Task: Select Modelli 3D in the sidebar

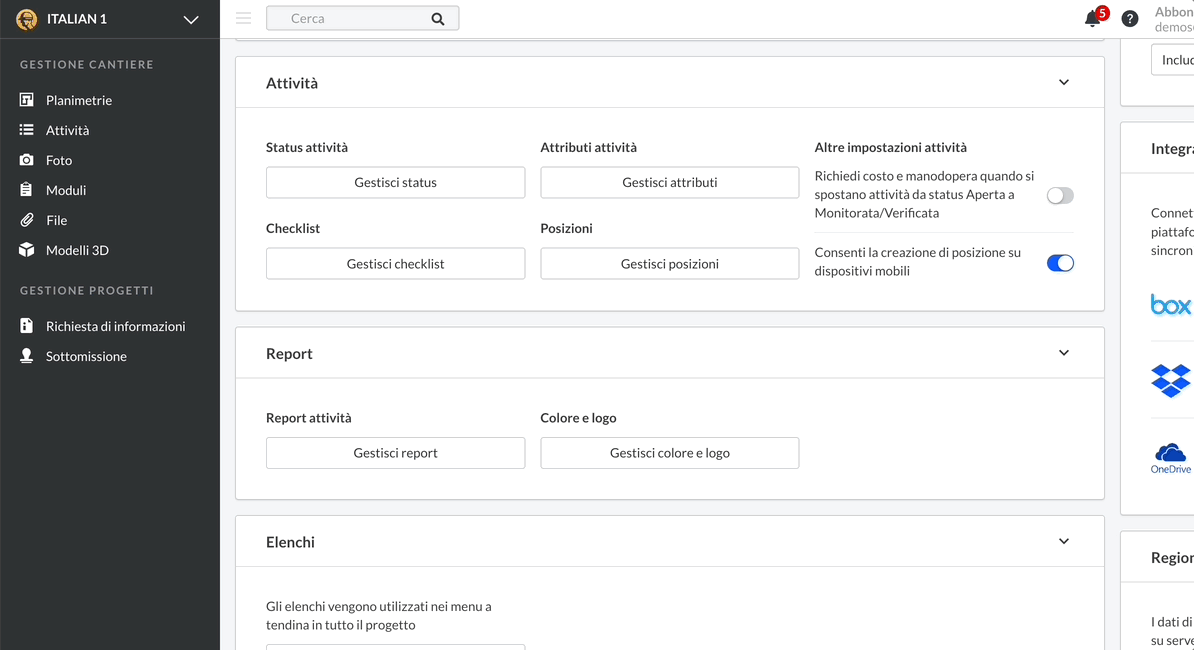Action: pos(77,250)
